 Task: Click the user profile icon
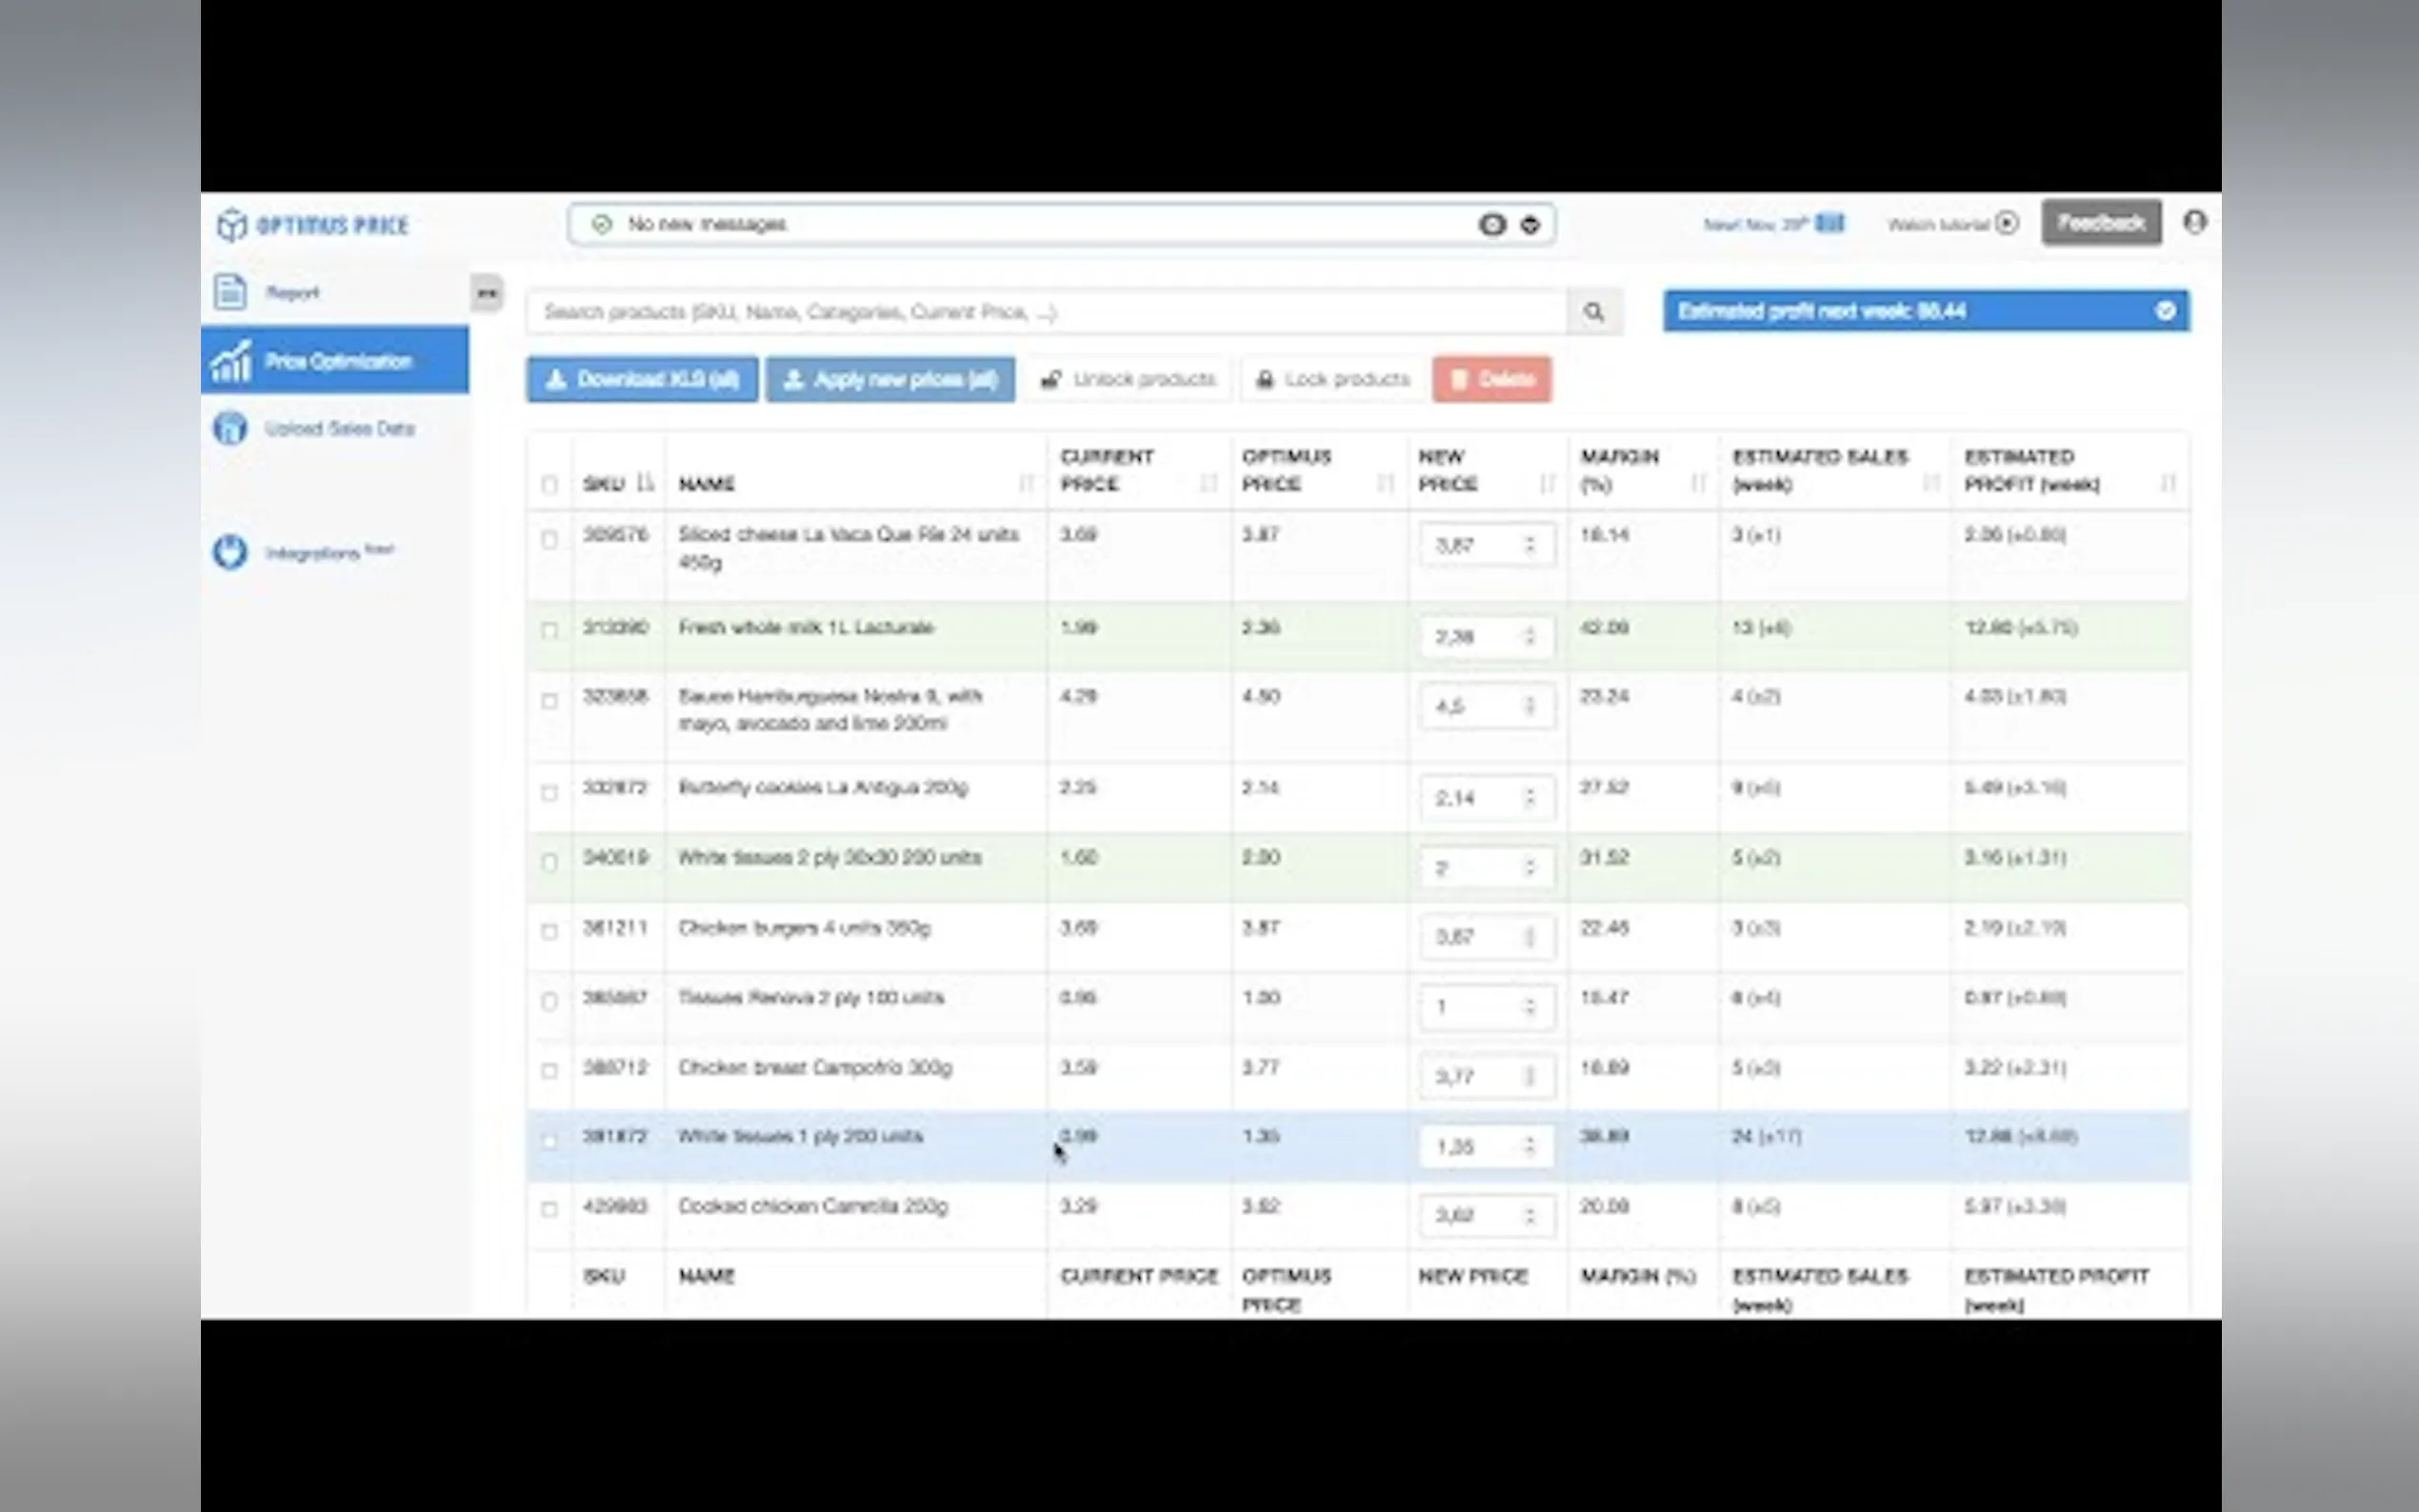[x=2194, y=222]
